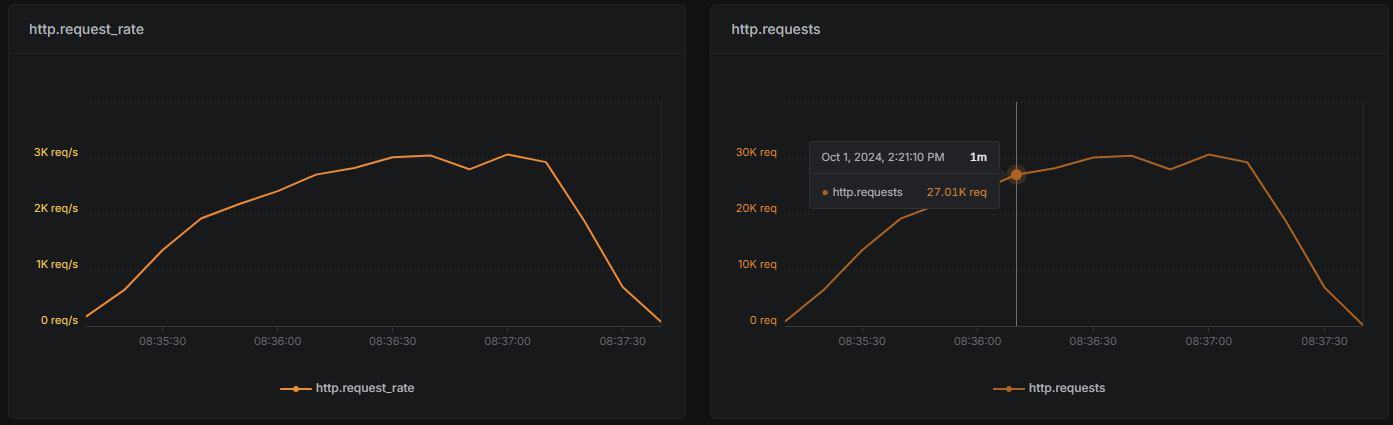Click 08:35:30 on the request_rate time axis
The height and width of the screenshot is (425, 1393).
coord(162,341)
